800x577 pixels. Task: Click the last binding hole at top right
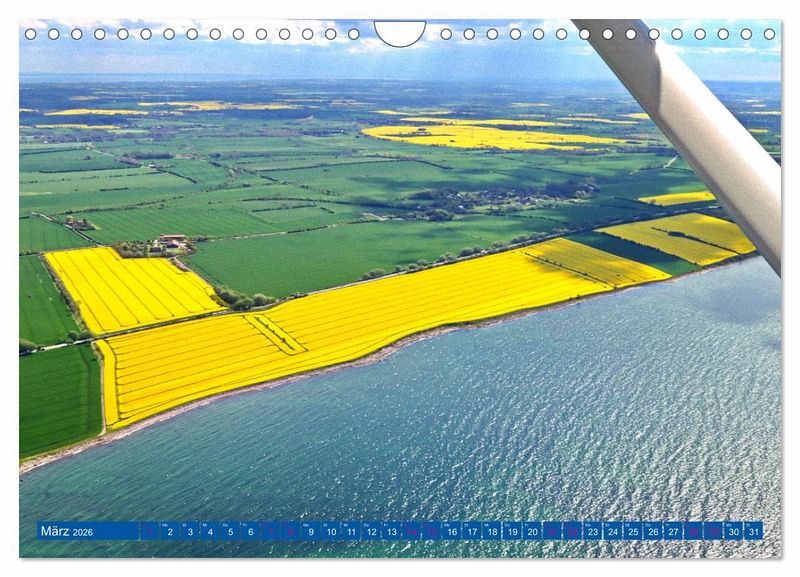tap(769, 34)
